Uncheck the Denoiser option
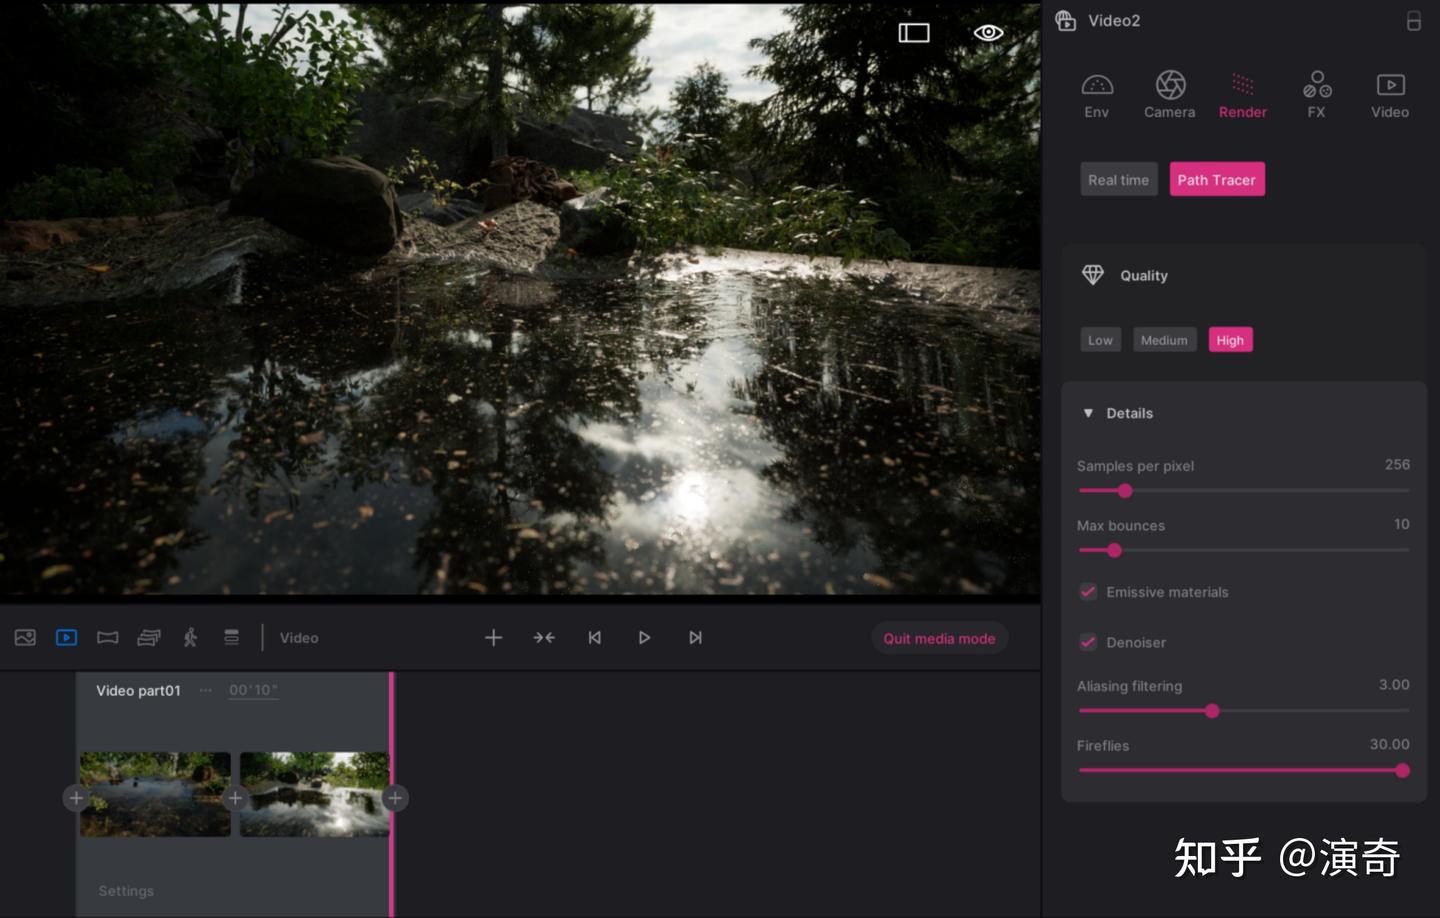Viewport: 1440px width, 918px height. [x=1088, y=642]
